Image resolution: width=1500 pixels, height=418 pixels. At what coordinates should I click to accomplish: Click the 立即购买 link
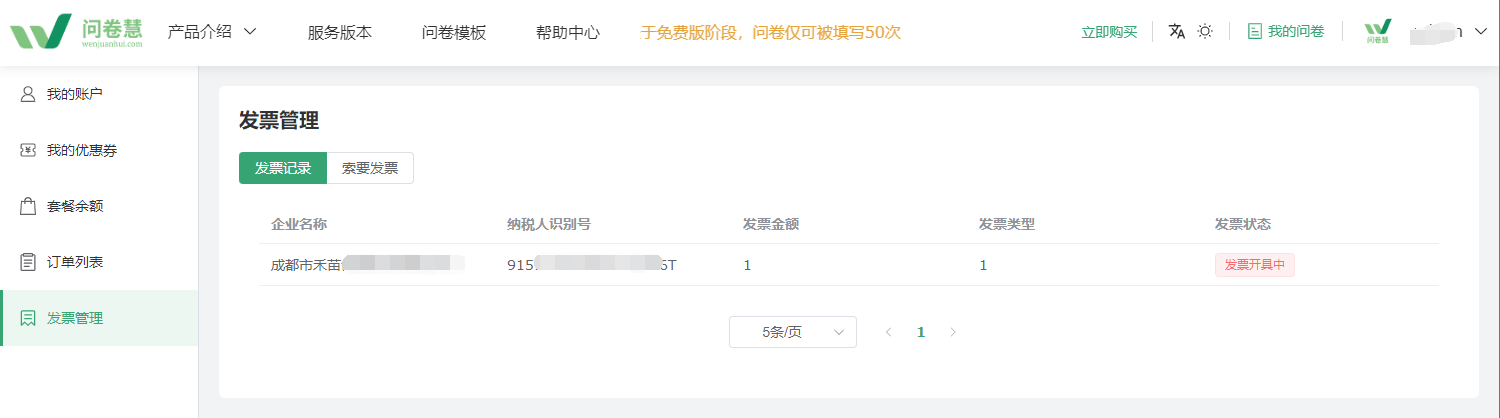click(x=1109, y=32)
